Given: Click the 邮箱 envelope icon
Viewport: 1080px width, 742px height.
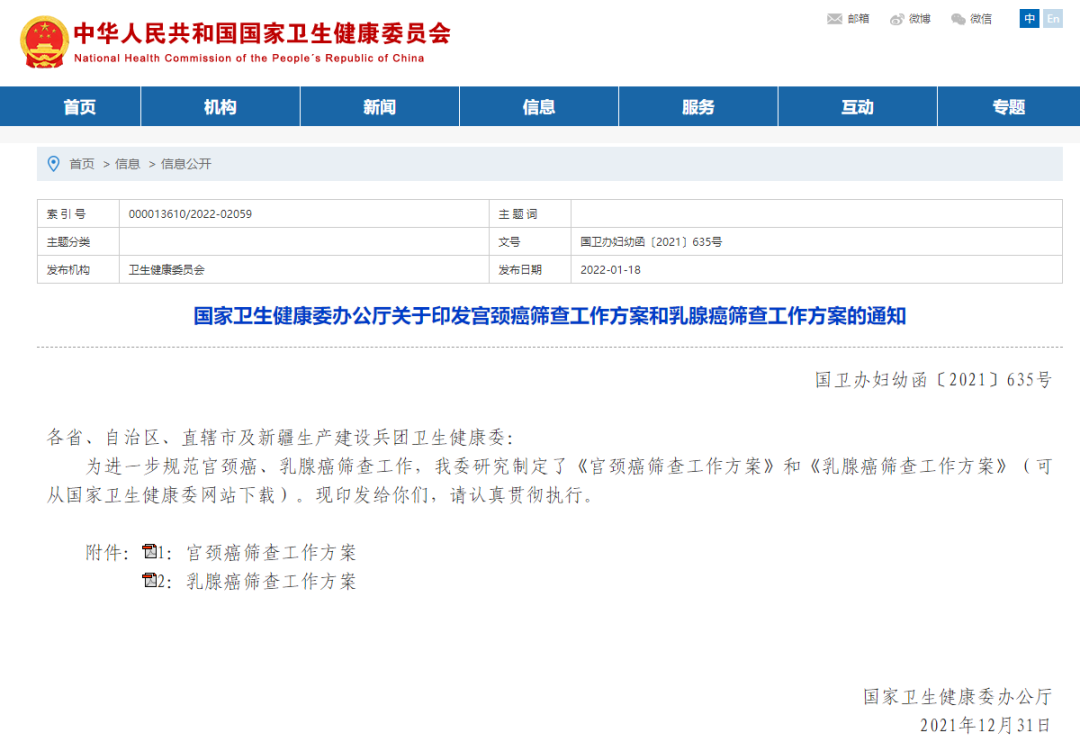Looking at the screenshot, I should (832, 18).
